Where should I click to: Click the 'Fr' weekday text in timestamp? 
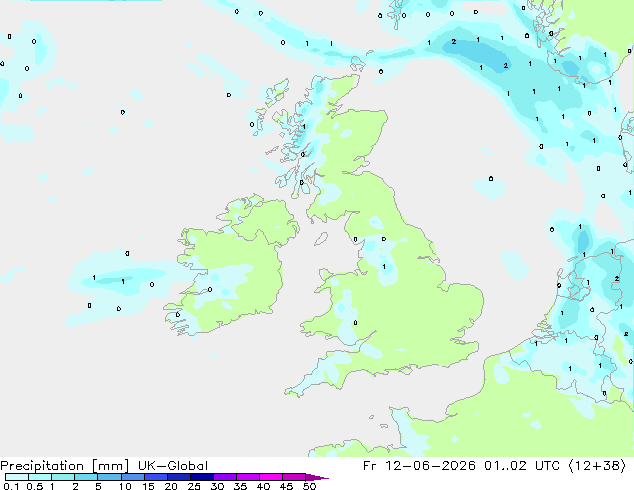pyautogui.click(x=370, y=466)
